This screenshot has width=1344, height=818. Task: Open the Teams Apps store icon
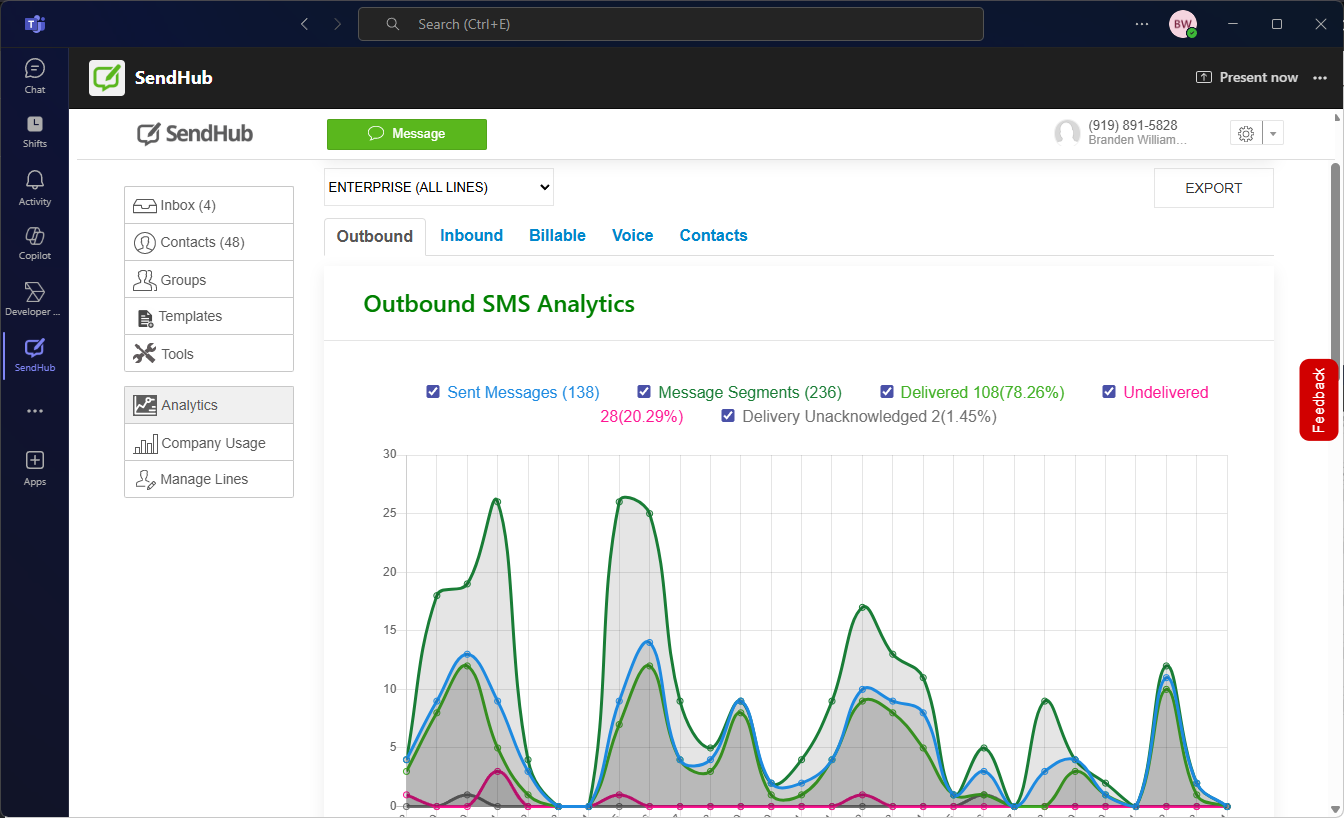[x=35, y=467]
